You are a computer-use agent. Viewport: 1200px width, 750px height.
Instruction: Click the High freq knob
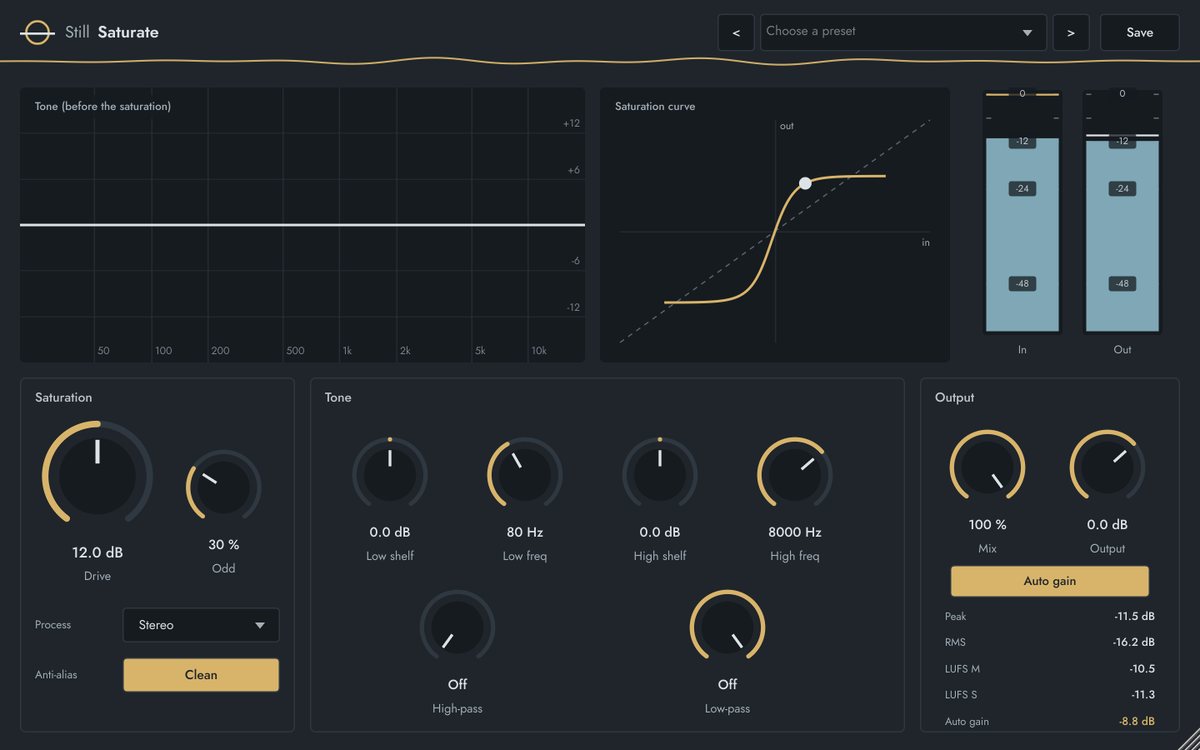[795, 474]
